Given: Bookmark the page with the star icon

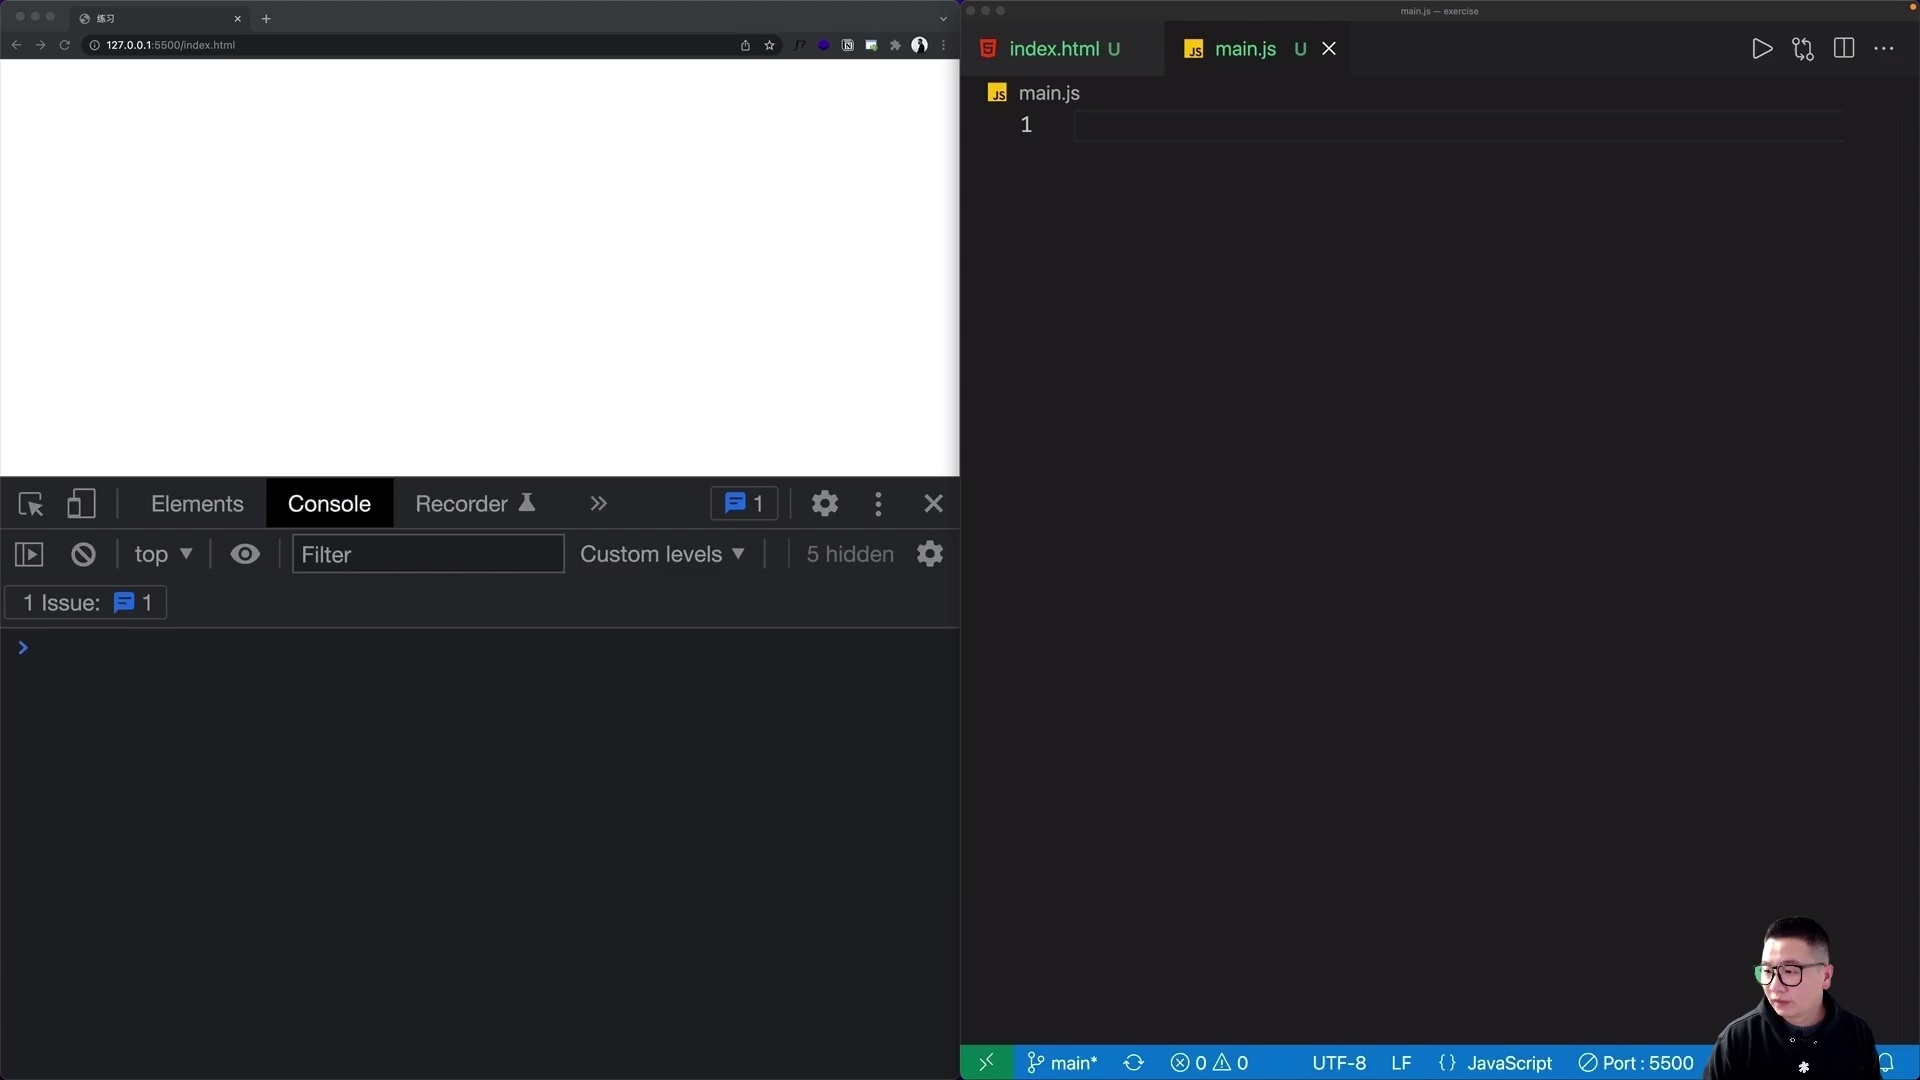Looking at the screenshot, I should pos(769,45).
